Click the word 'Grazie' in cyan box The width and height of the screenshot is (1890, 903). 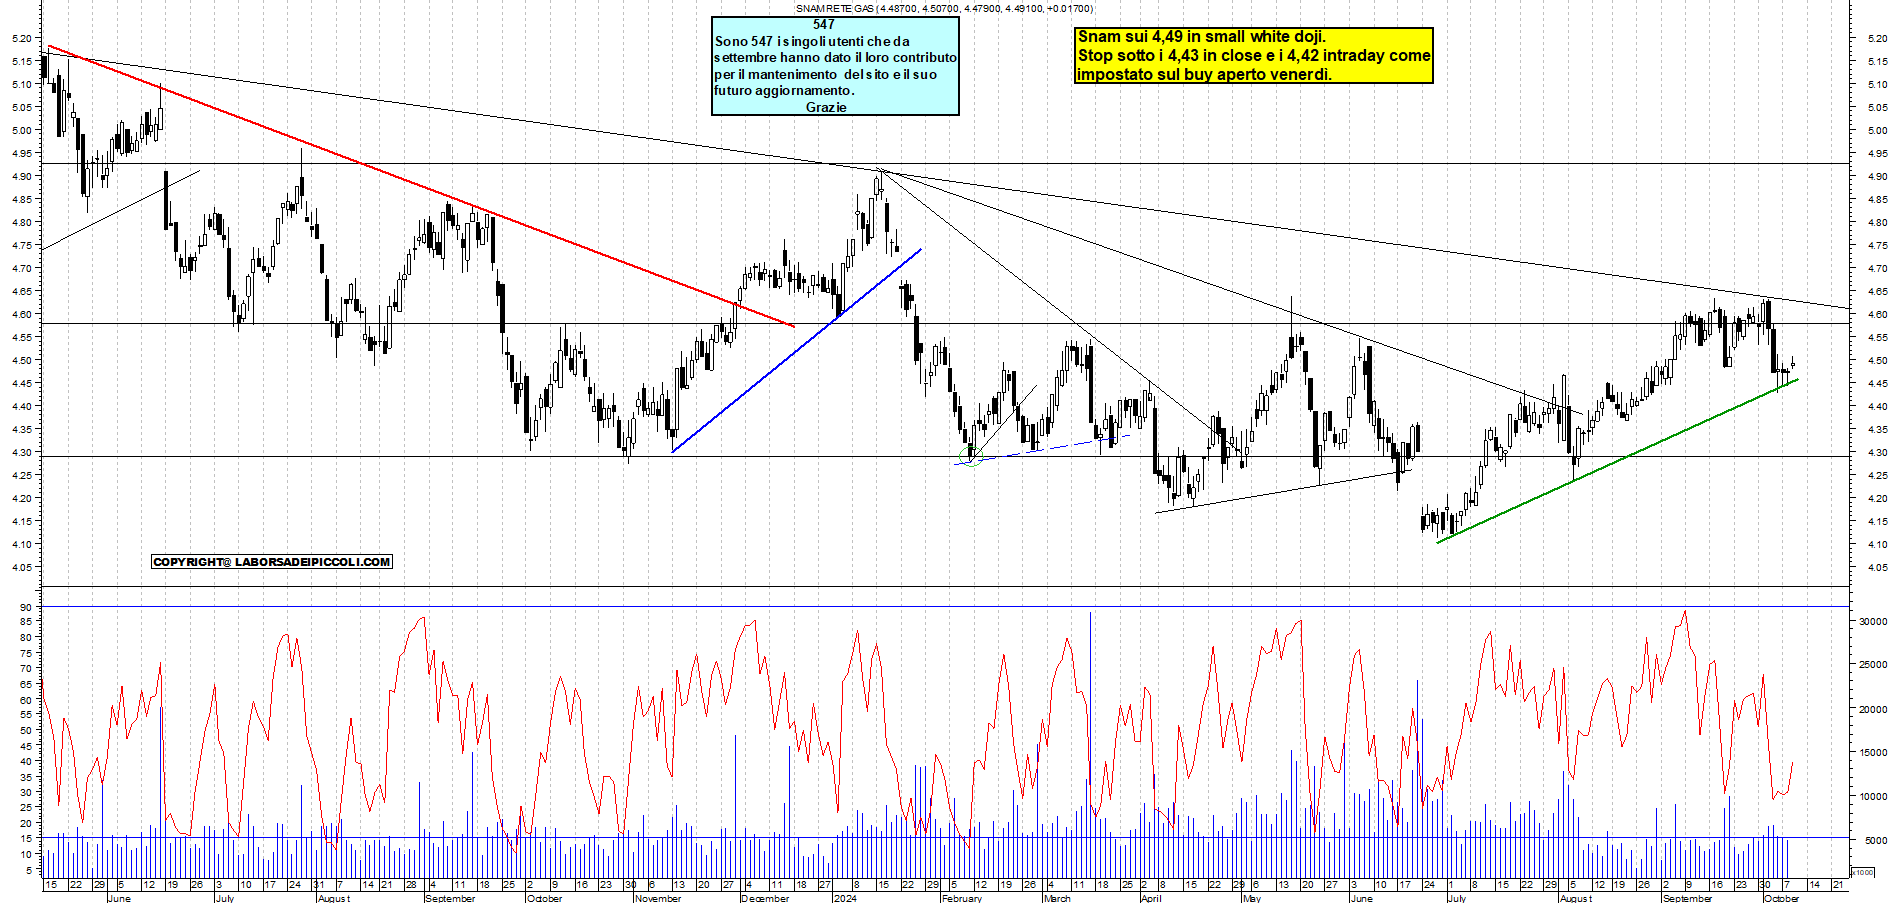coord(826,107)
